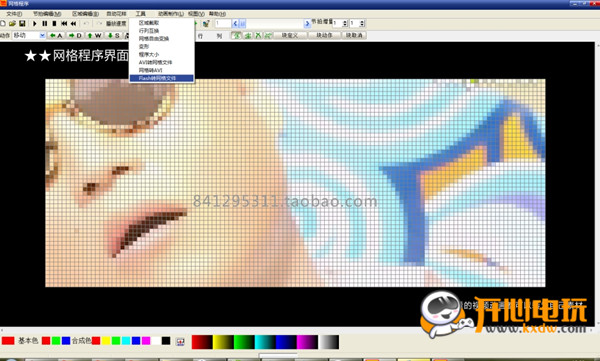Click the move left A arrow button
Screen dimensions: 600x361
[57, 35]
